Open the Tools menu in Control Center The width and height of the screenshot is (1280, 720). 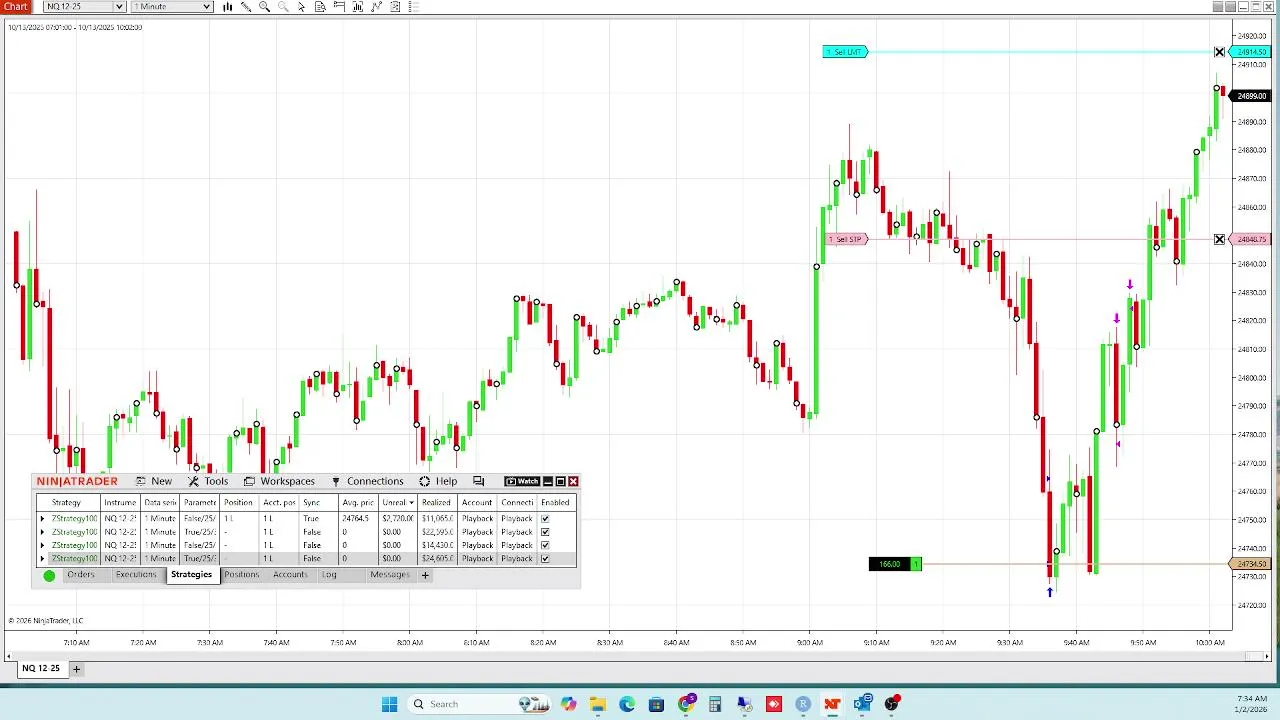tap(208, 482)
